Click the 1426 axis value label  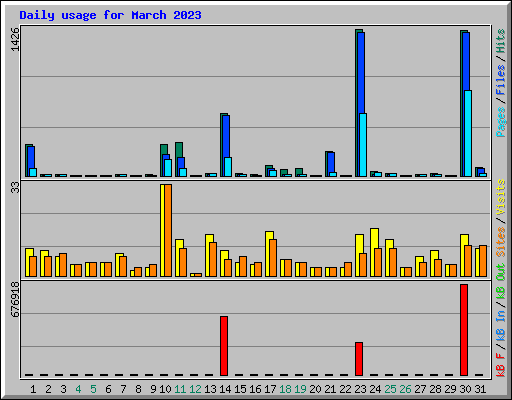pos(15,39)
